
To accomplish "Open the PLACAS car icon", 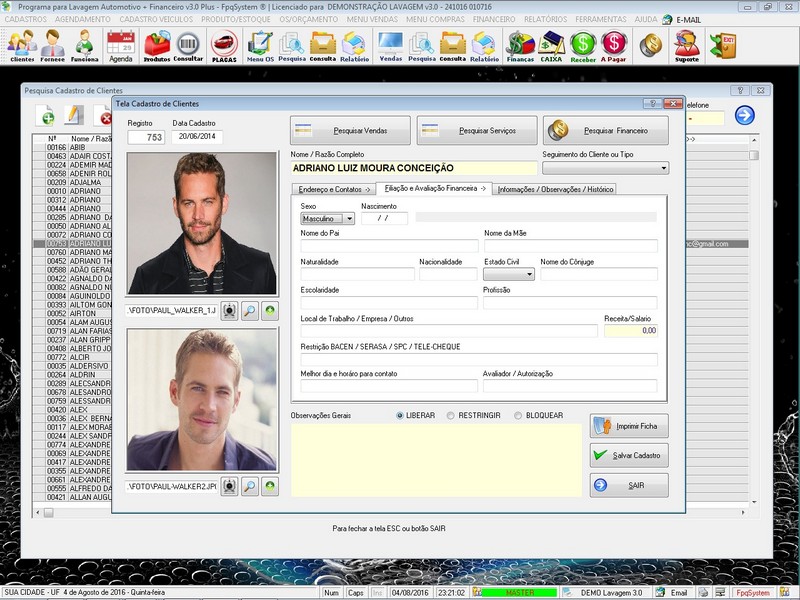I will [224, 46].
